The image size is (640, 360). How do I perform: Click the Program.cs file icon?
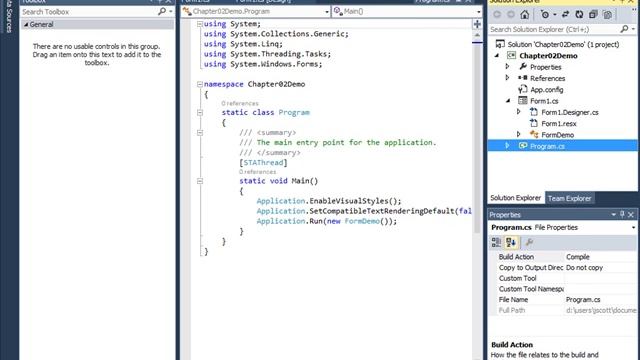(523, 146)
